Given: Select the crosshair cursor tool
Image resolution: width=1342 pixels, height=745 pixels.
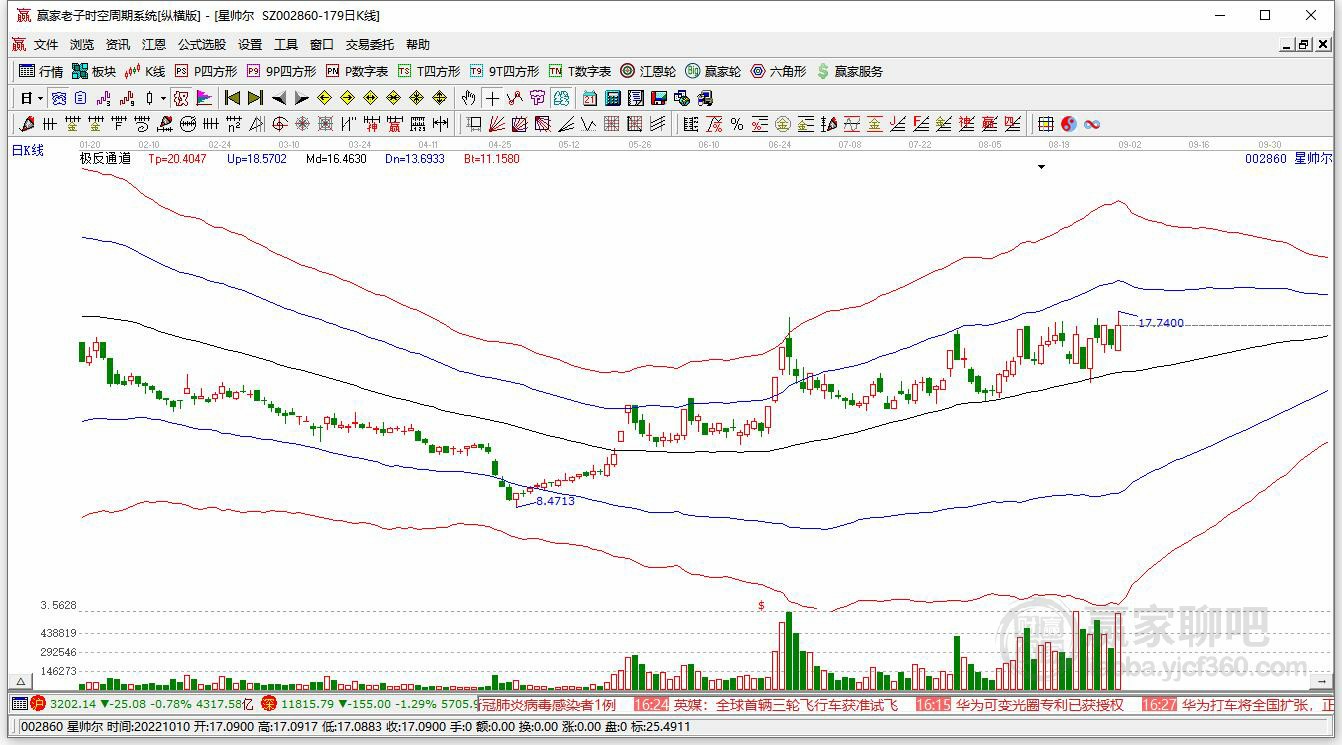Looking at the screenshot, I should 492,98.
